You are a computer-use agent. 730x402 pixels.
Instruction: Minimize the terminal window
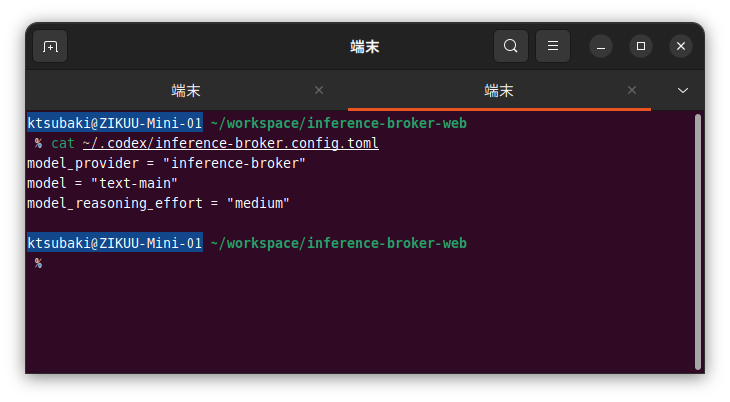(601, 46)
